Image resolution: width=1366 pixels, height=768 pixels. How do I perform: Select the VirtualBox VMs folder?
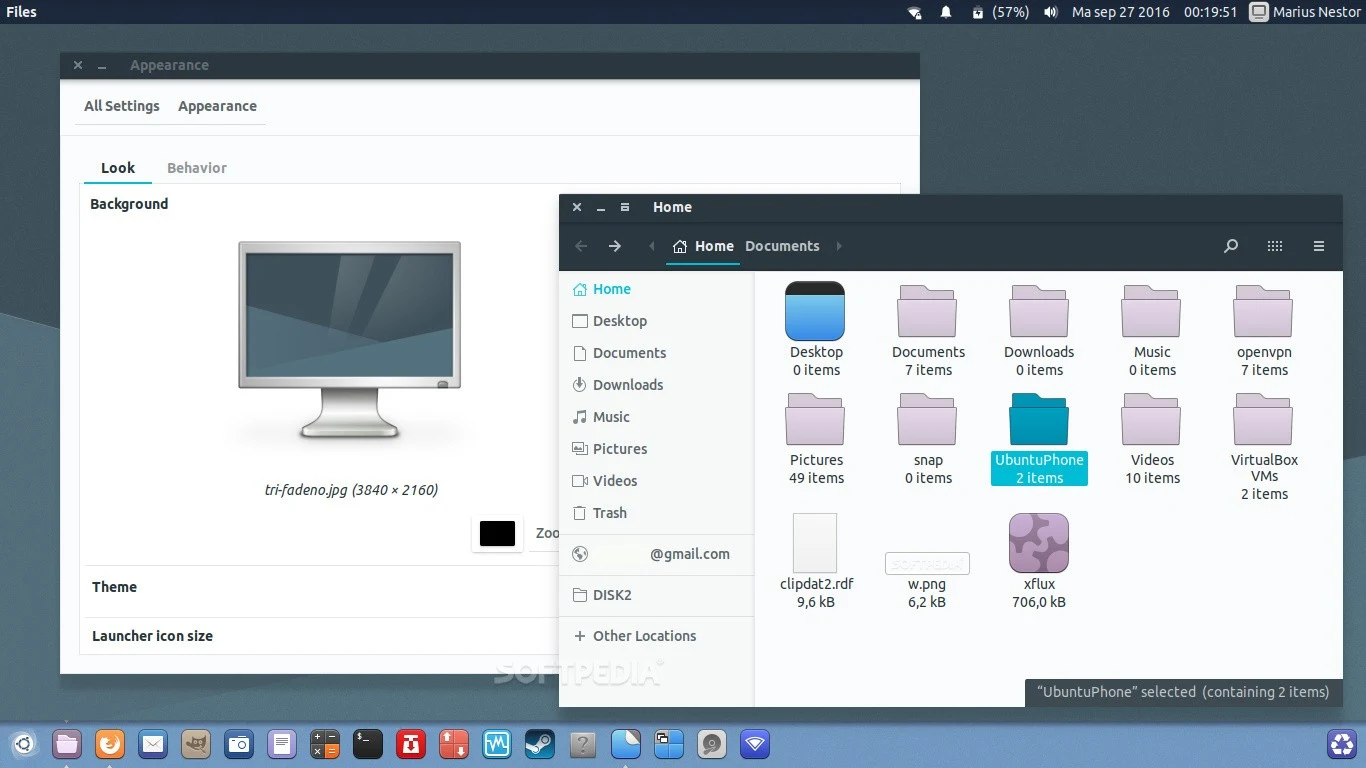pyautogui.click(x=1264, y=419)
